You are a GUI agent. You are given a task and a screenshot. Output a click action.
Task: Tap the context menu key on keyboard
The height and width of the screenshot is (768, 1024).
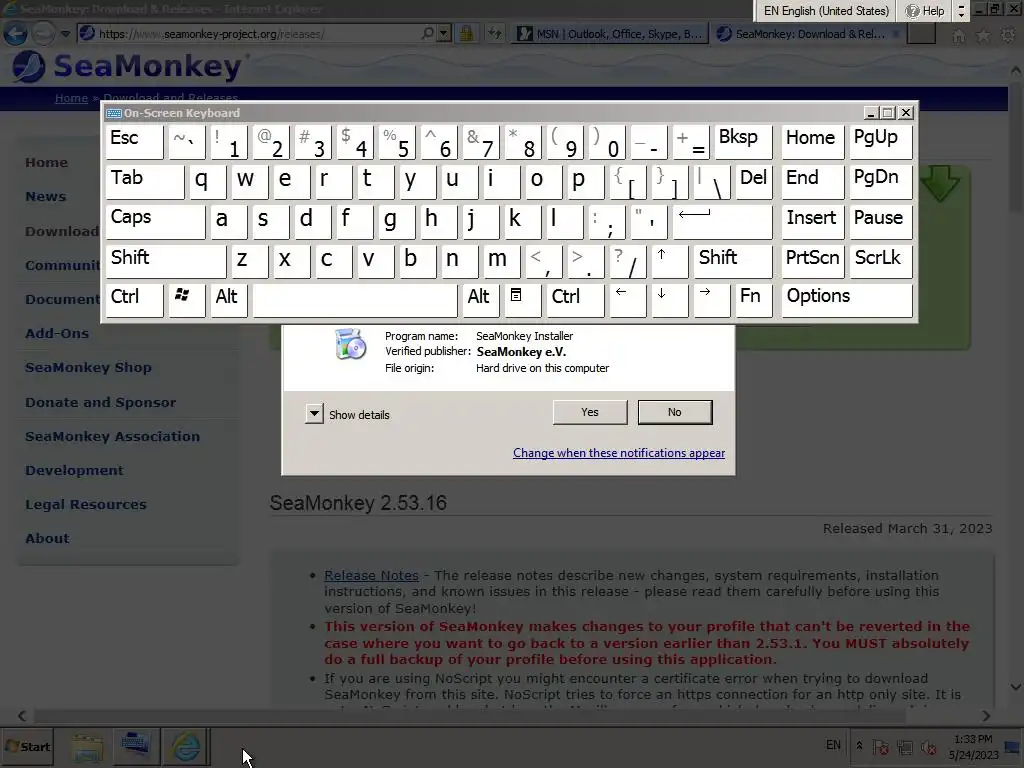(522, 300)
